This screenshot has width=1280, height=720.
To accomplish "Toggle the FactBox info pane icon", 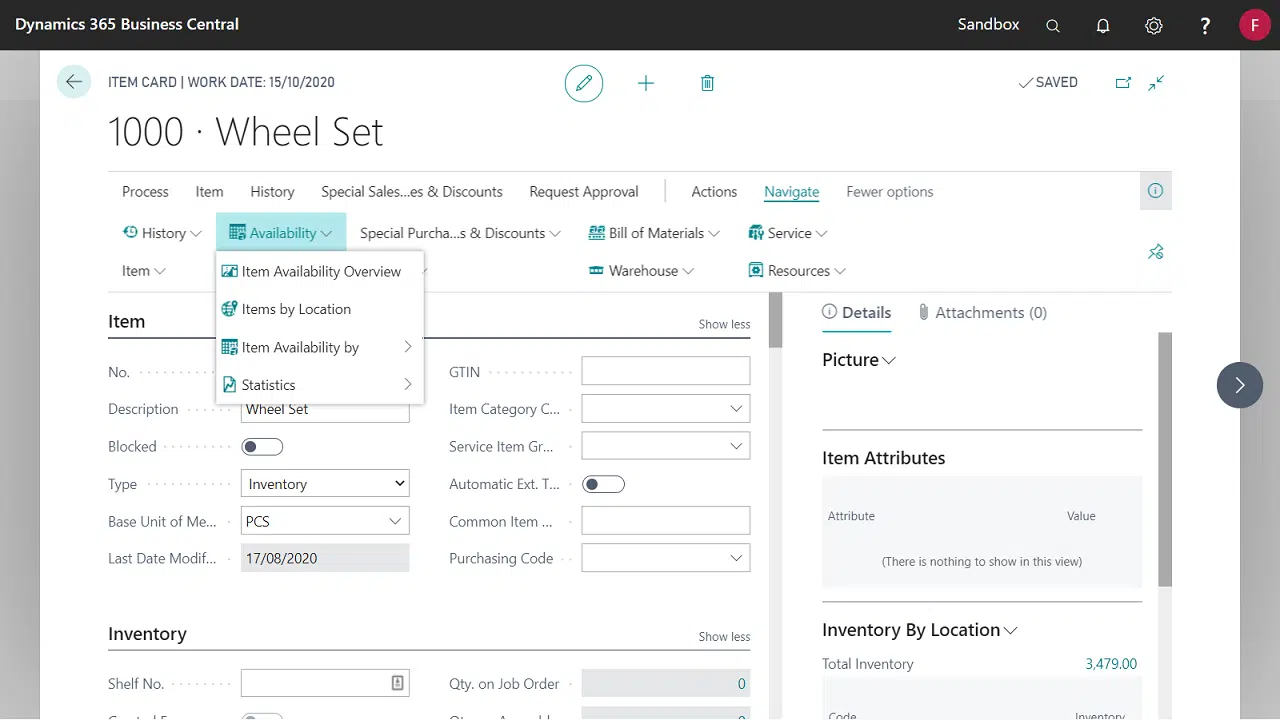I will [1155, 191].
